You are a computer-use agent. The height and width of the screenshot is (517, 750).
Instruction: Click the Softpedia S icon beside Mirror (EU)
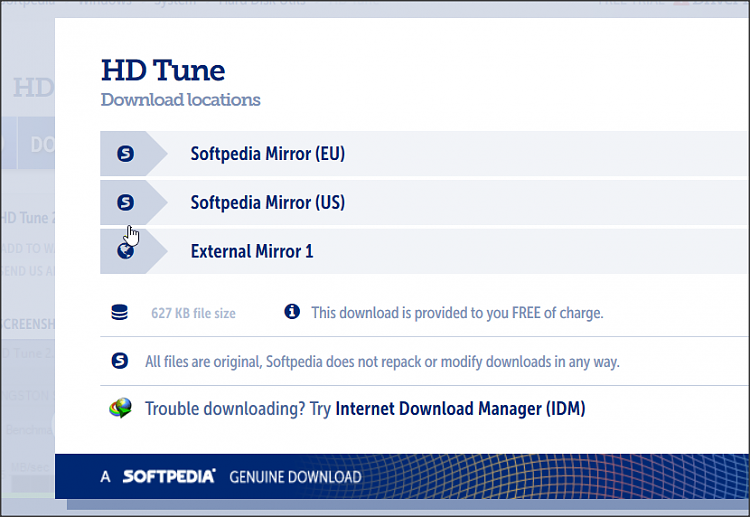[x=125, y=154]
